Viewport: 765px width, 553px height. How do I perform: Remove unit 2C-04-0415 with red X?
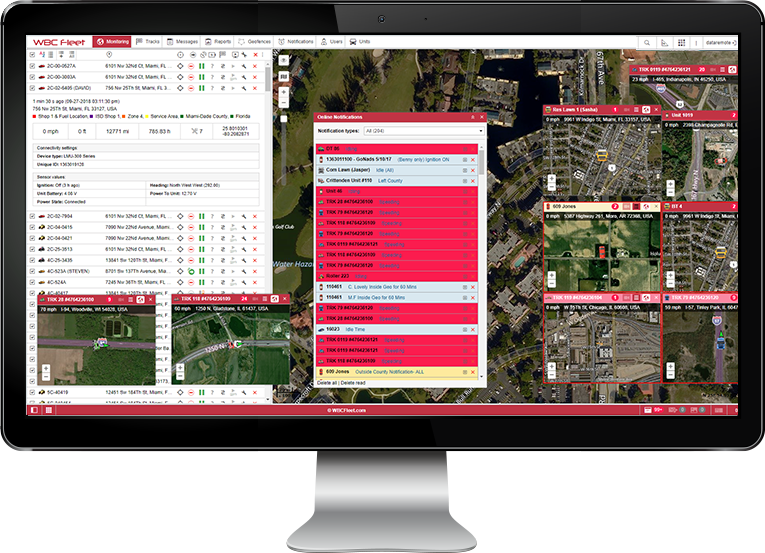tap(255, 227)
